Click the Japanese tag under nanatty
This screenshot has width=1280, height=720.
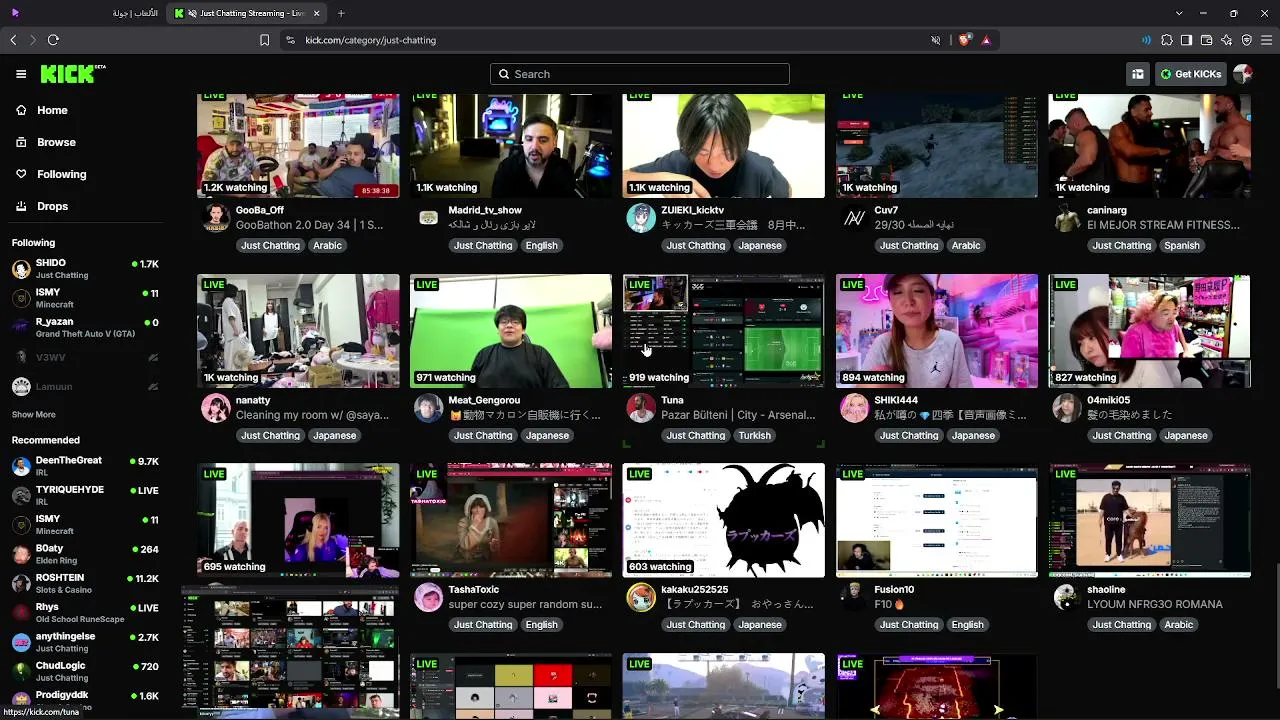335,435
